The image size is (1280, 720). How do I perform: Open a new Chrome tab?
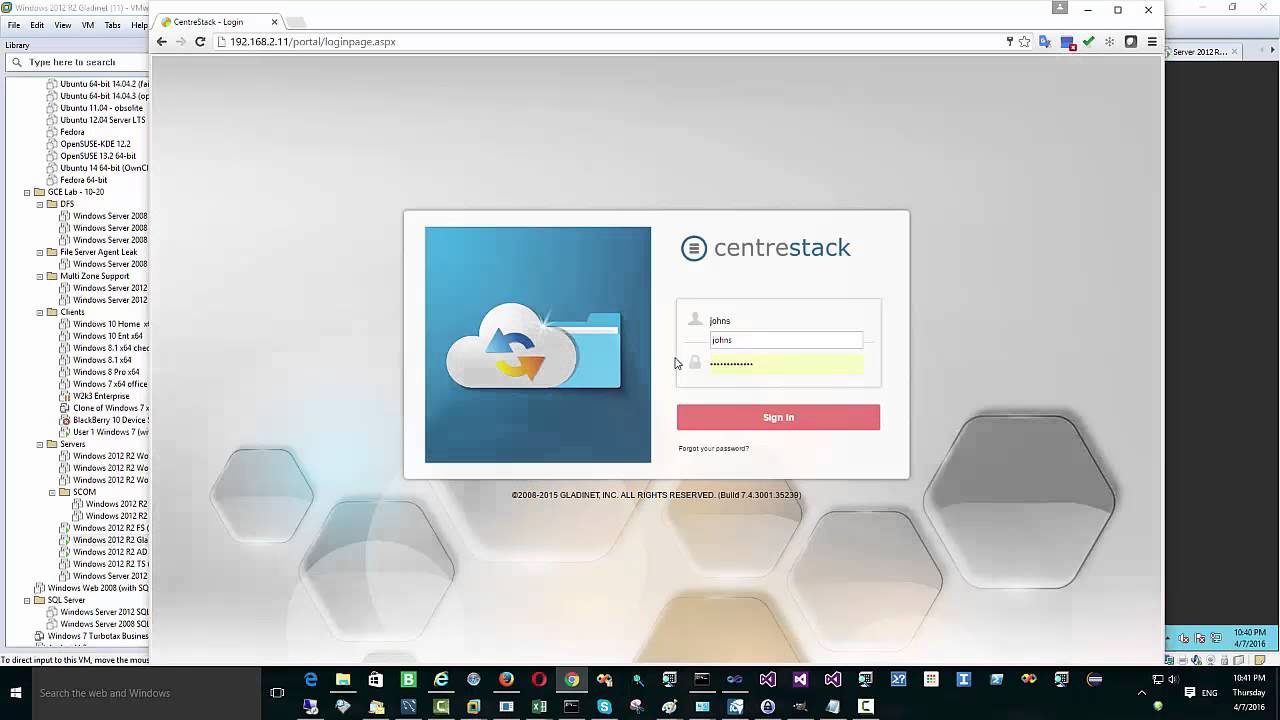(297, 22)
